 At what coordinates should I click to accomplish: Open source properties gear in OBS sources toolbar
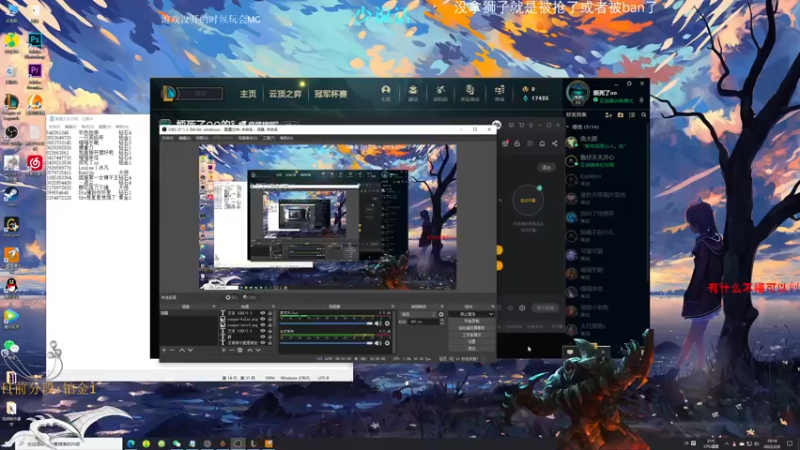click(x=240, y=351)
